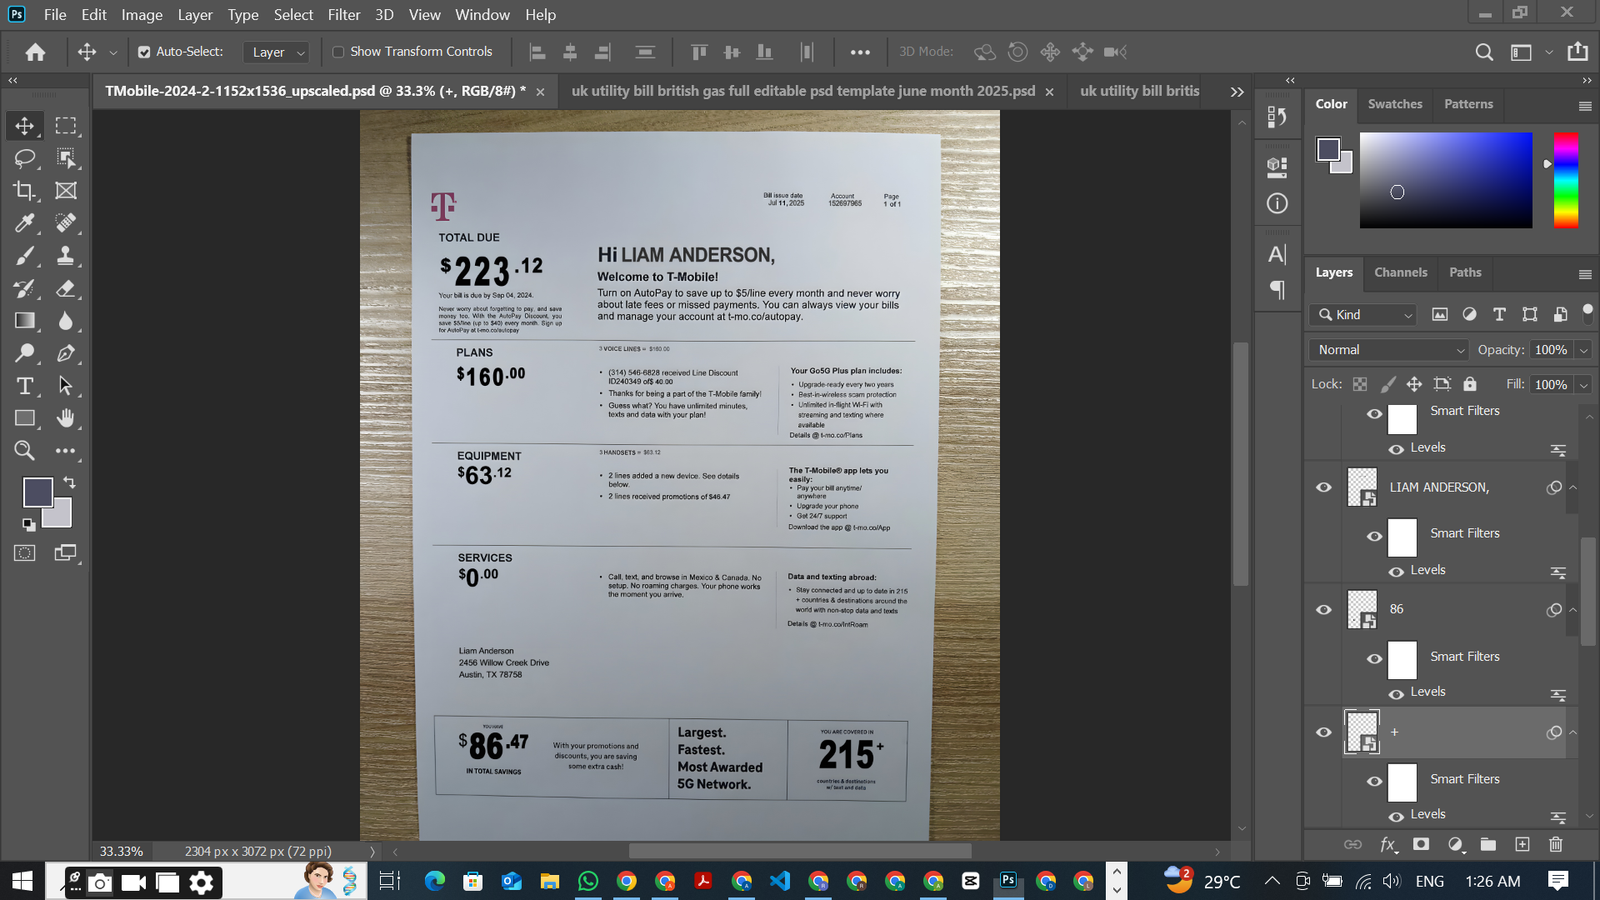This screenshot has height=900, width=1600.
Task: Enable Show Transform Controls checkbox
Action: click(x=338, y=52)
